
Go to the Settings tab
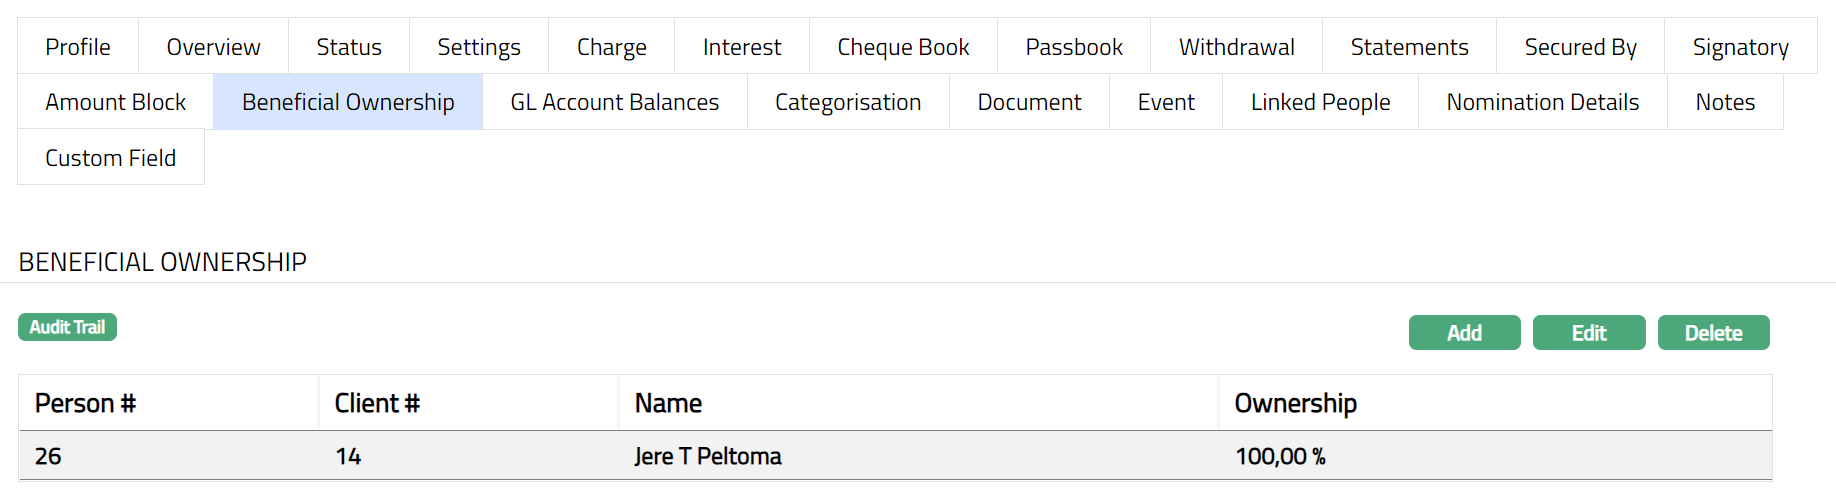pyautogui.click(x=479, y=47)
